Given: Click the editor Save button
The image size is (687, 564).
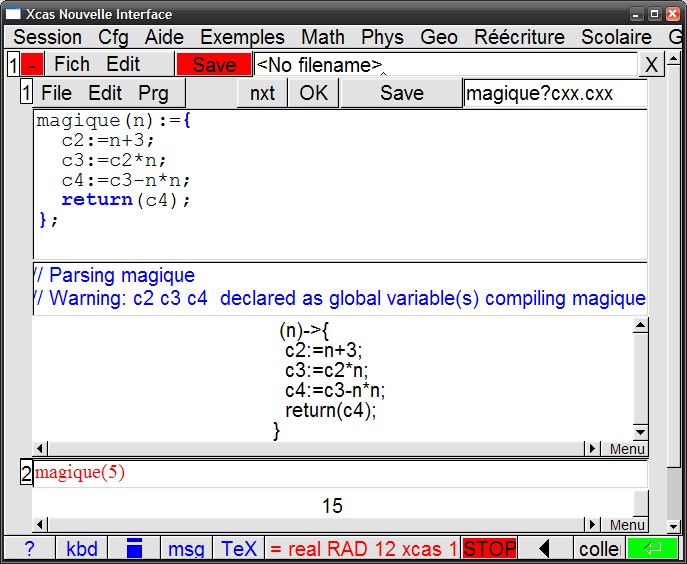Looking at the screenshot, I should 401,93.
